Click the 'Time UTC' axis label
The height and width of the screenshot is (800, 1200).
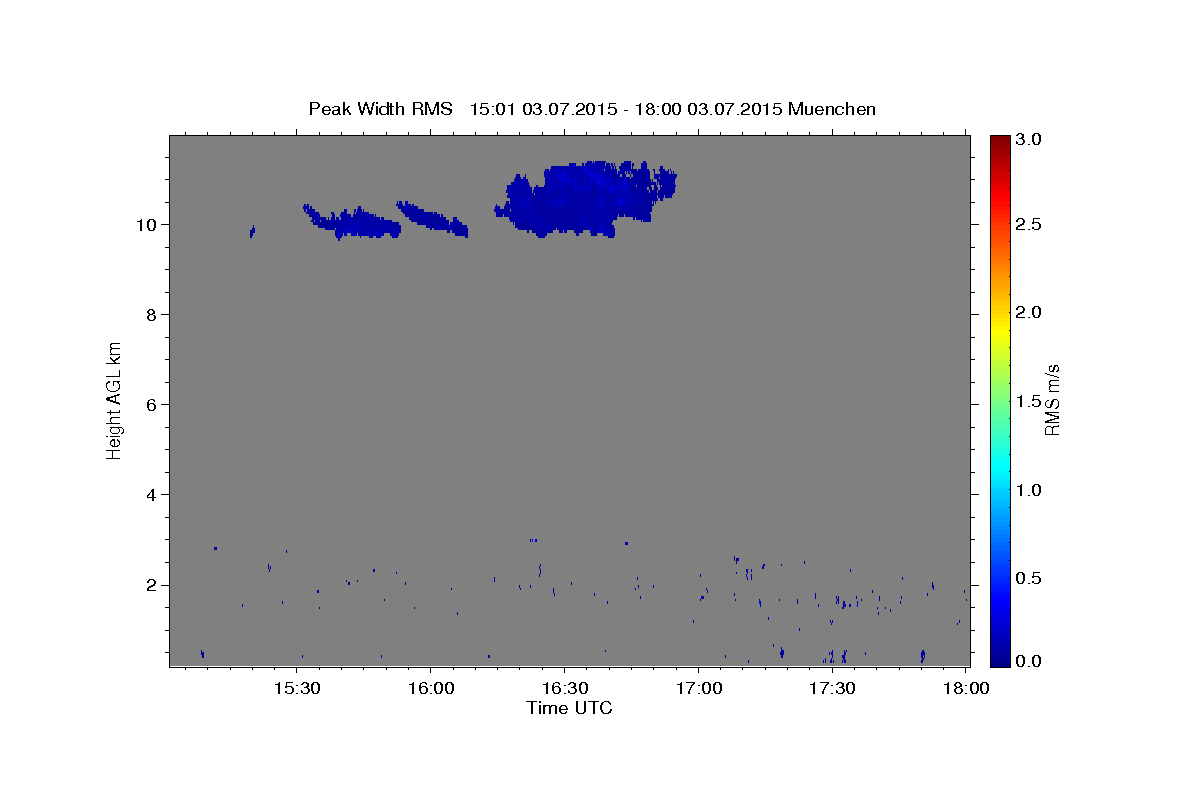(569, 708)
